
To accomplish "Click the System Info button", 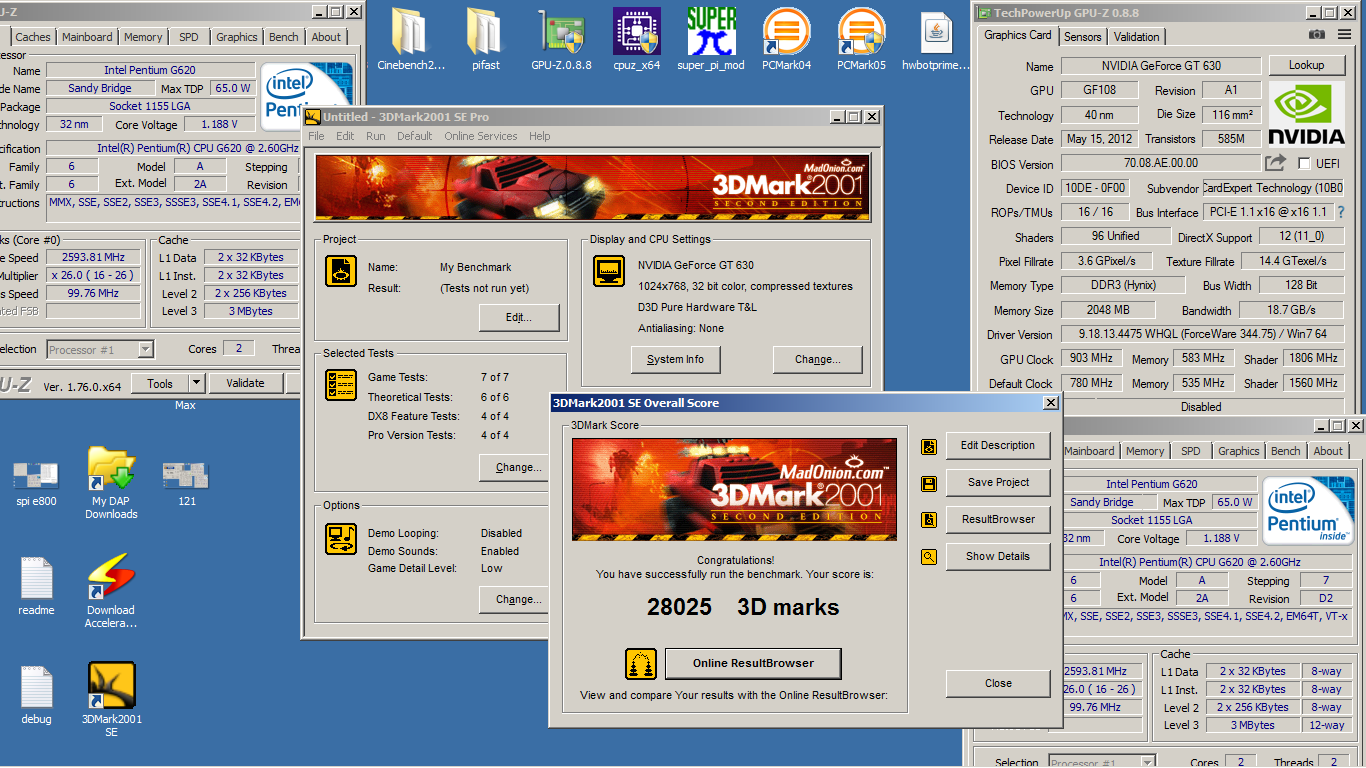I will (x=675, y=360).
